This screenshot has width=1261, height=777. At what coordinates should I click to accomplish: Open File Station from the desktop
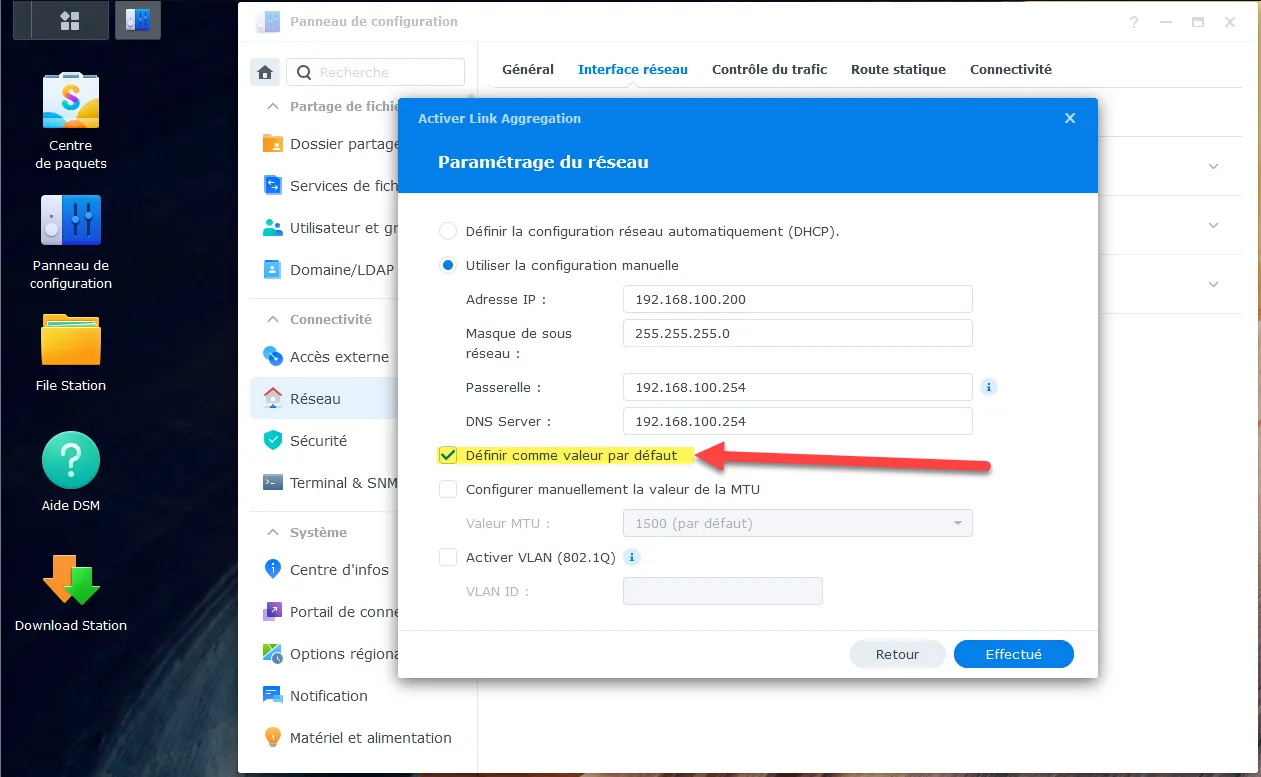coord(70,341)
